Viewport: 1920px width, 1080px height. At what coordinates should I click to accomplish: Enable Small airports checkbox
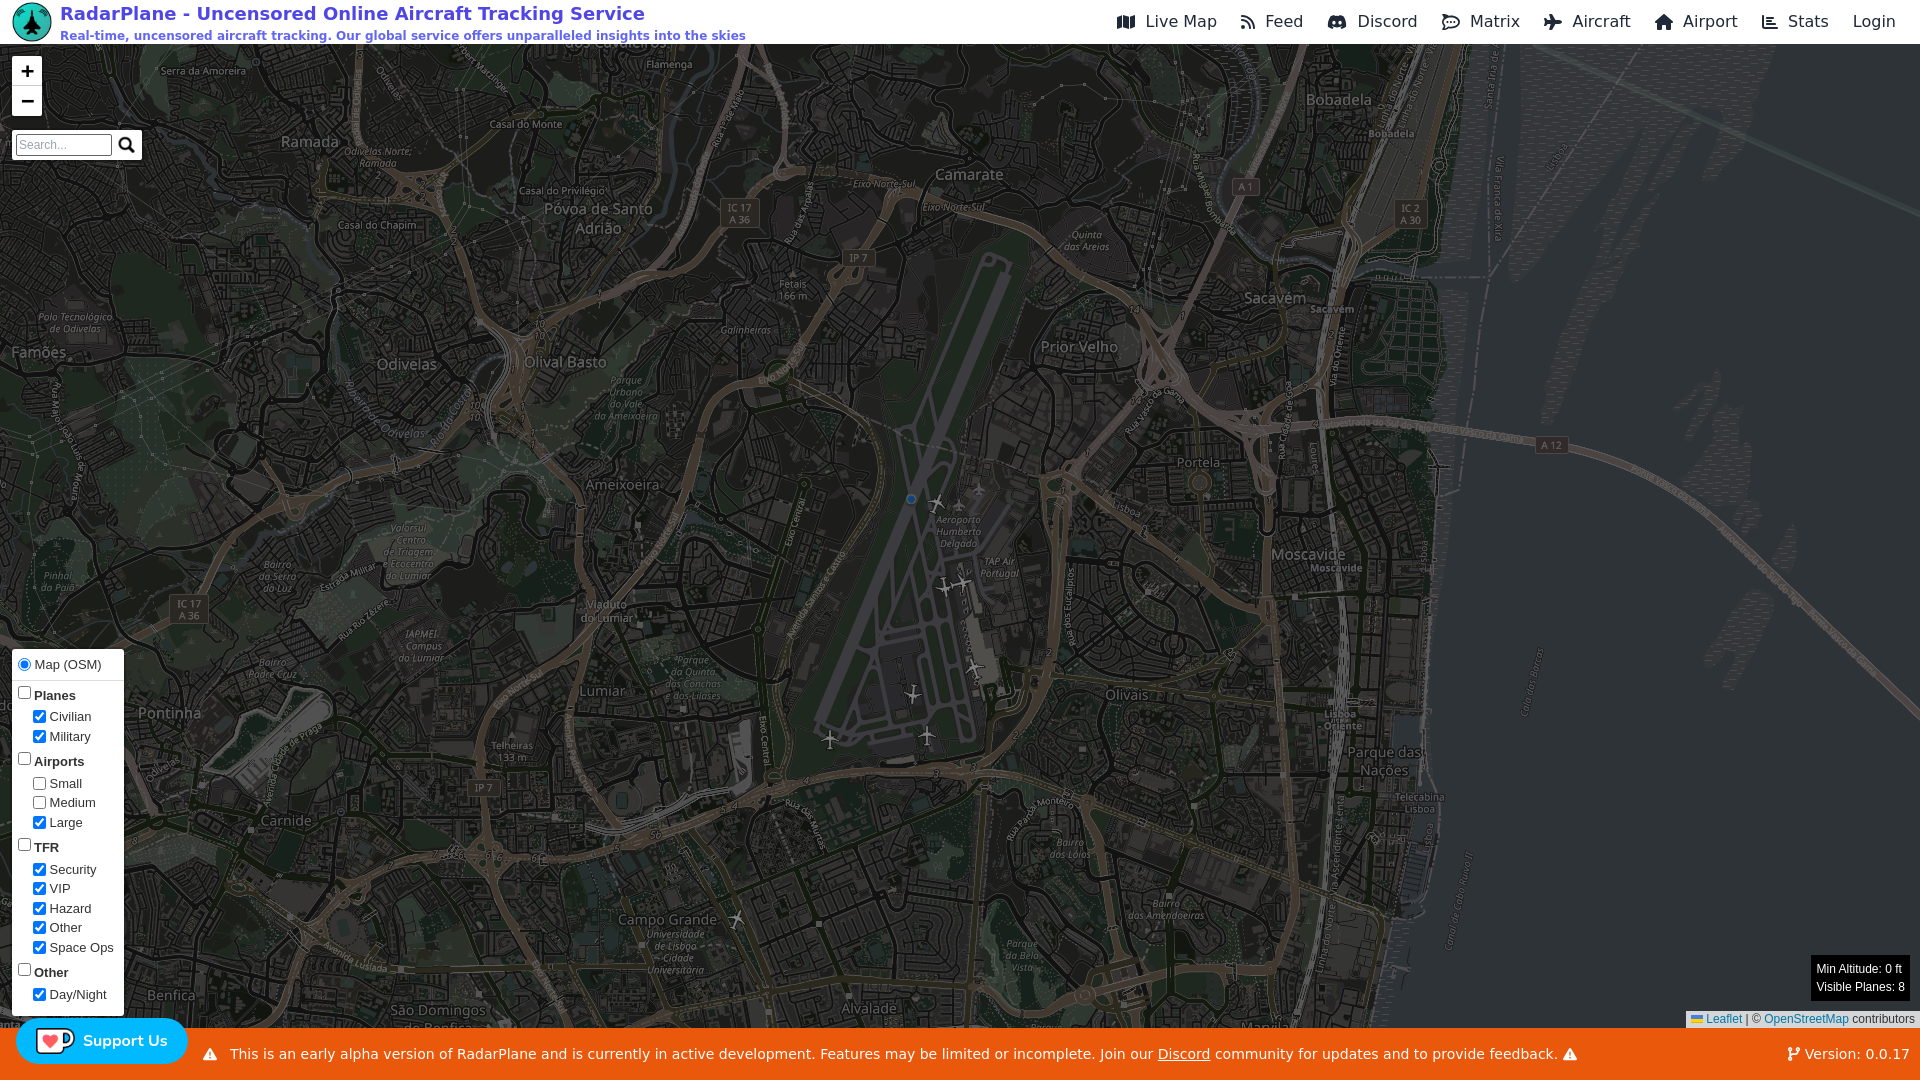click(x=40, y=784)
